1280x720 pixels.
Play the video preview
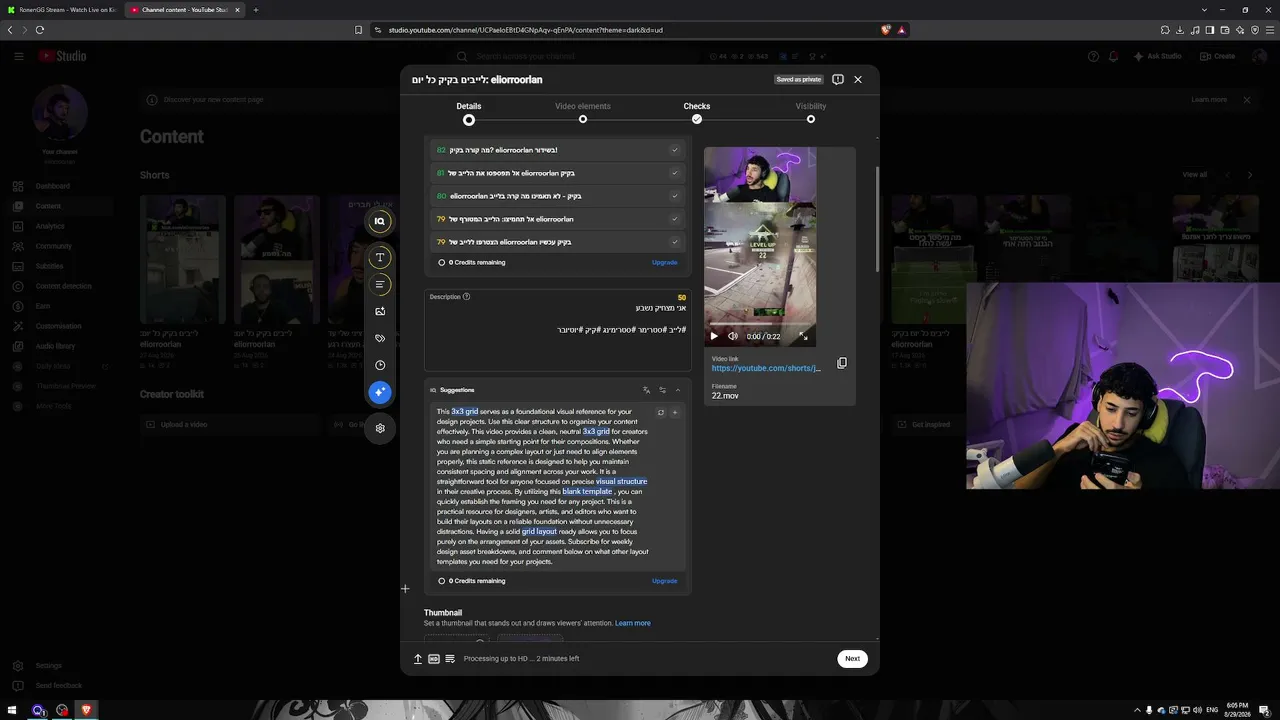click(x=714, y=336)
